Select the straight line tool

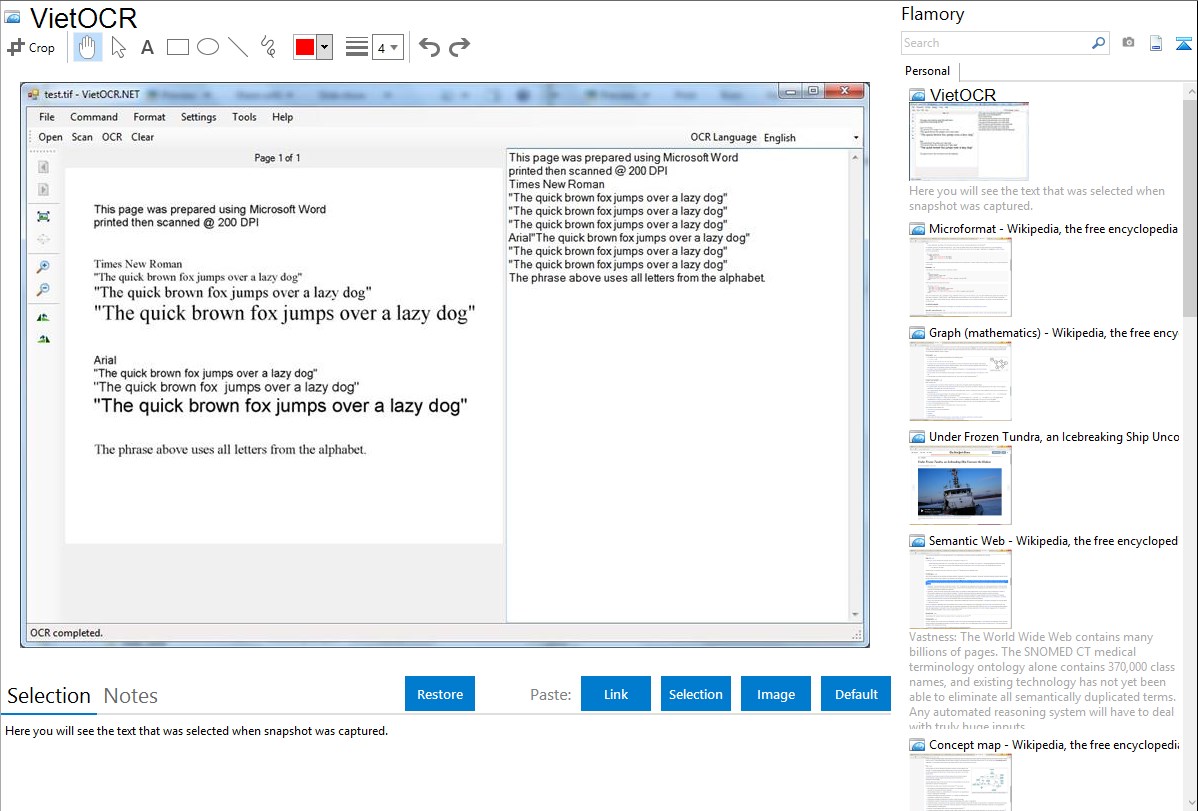[x=238, y=47]
